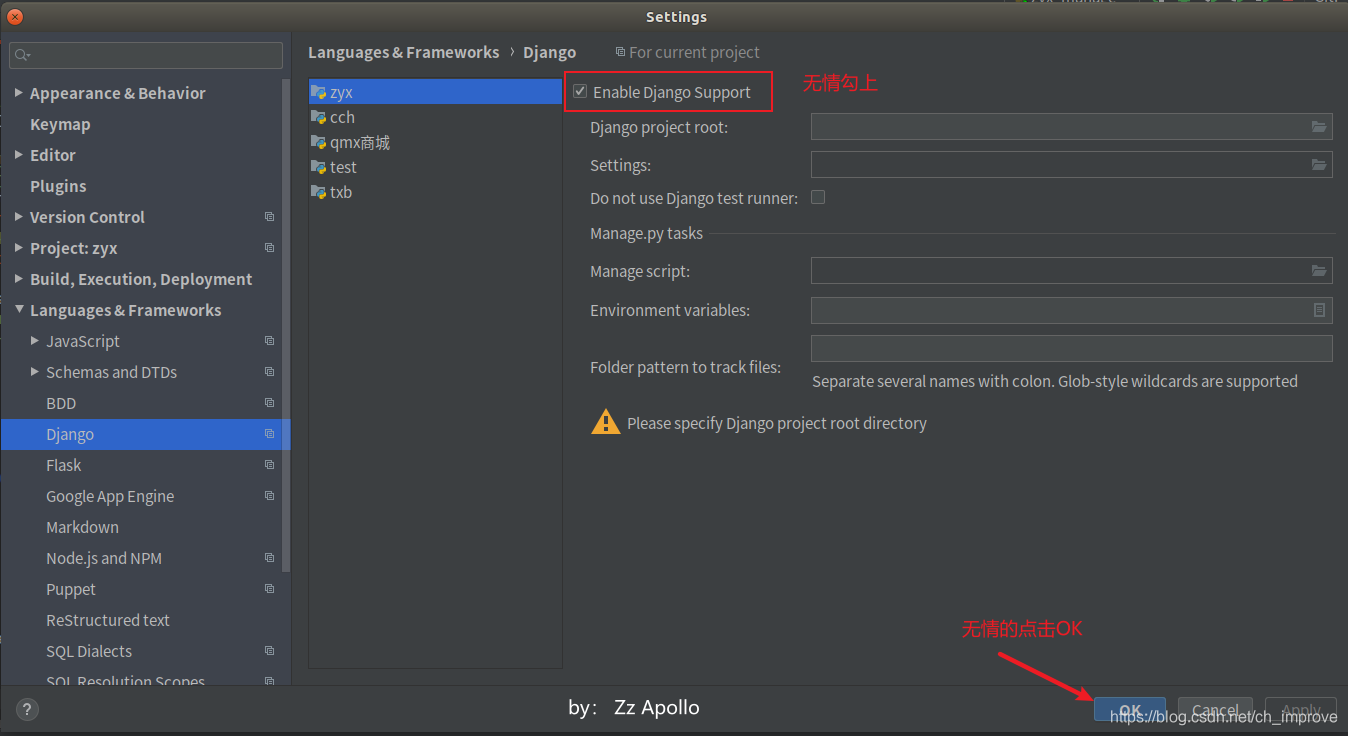The height and width of the screenshot is (736, 1348).
Task: Expand Build, Execution, Deployment section
Action: coord(19,278)
